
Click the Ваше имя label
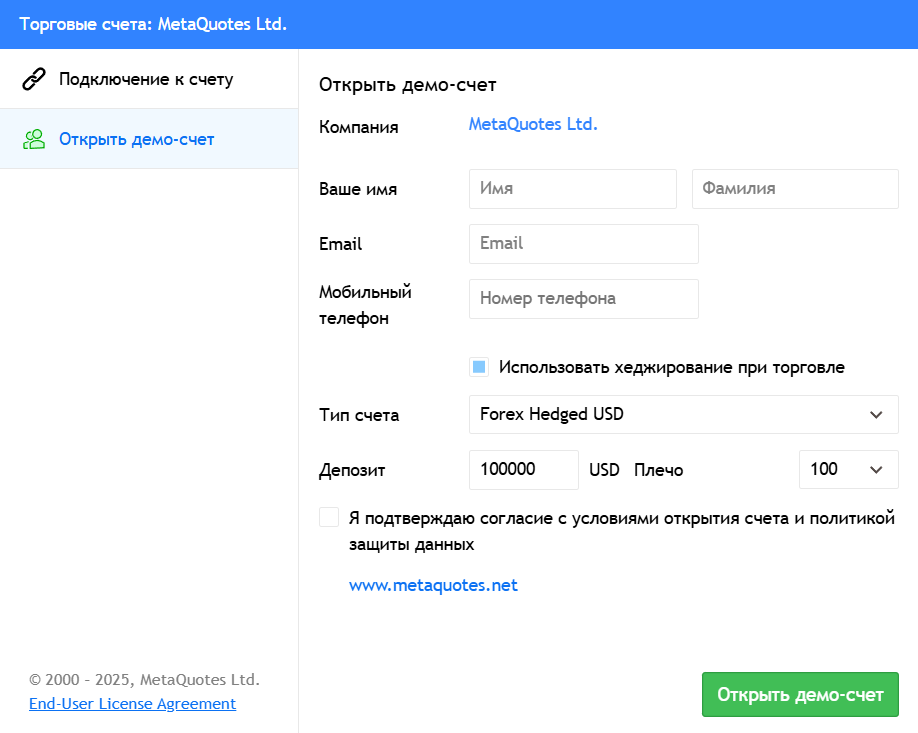[x=358, y=189]
